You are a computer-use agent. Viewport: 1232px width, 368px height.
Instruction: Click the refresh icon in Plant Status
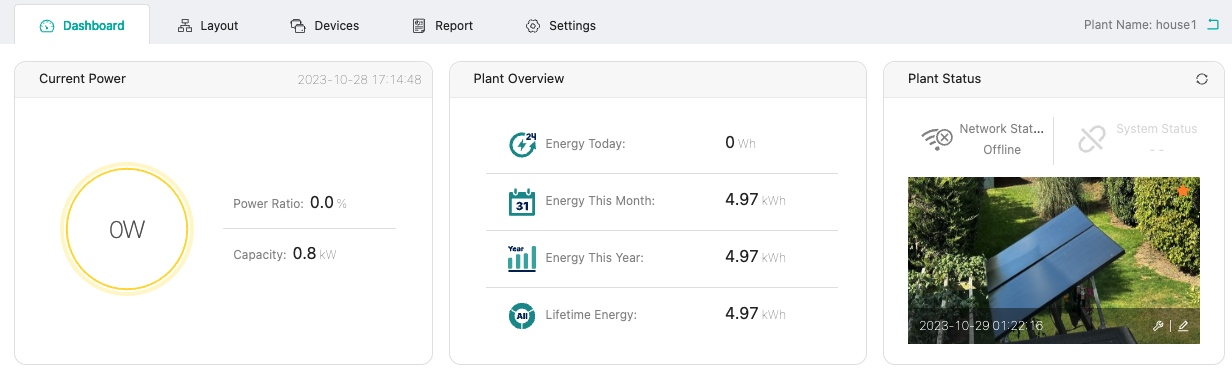tap(1202, 79)
